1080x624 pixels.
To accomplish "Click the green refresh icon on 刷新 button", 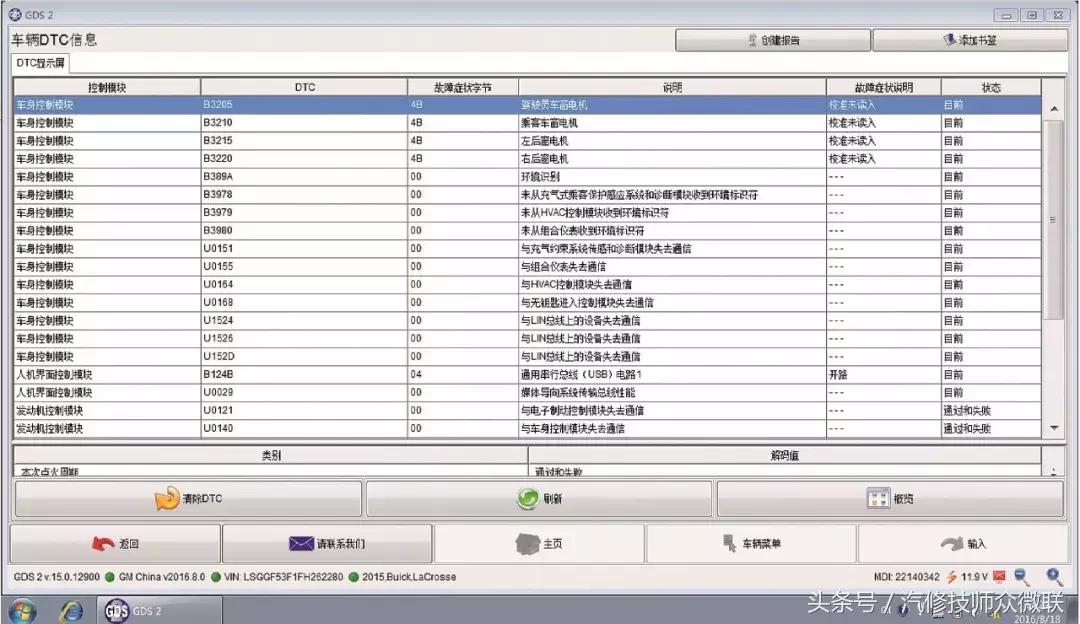I will (x=527, y=497).
